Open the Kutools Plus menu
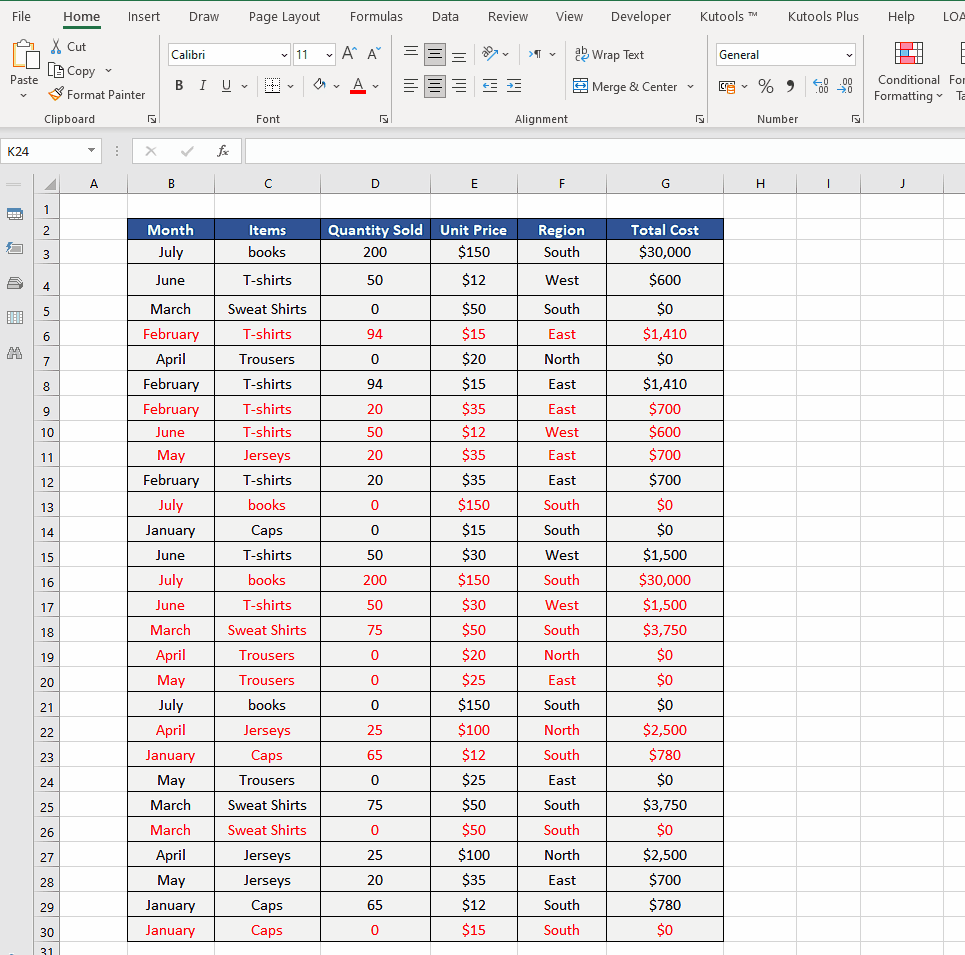Viewport: 965px width, 955px height. coord(822,16)
